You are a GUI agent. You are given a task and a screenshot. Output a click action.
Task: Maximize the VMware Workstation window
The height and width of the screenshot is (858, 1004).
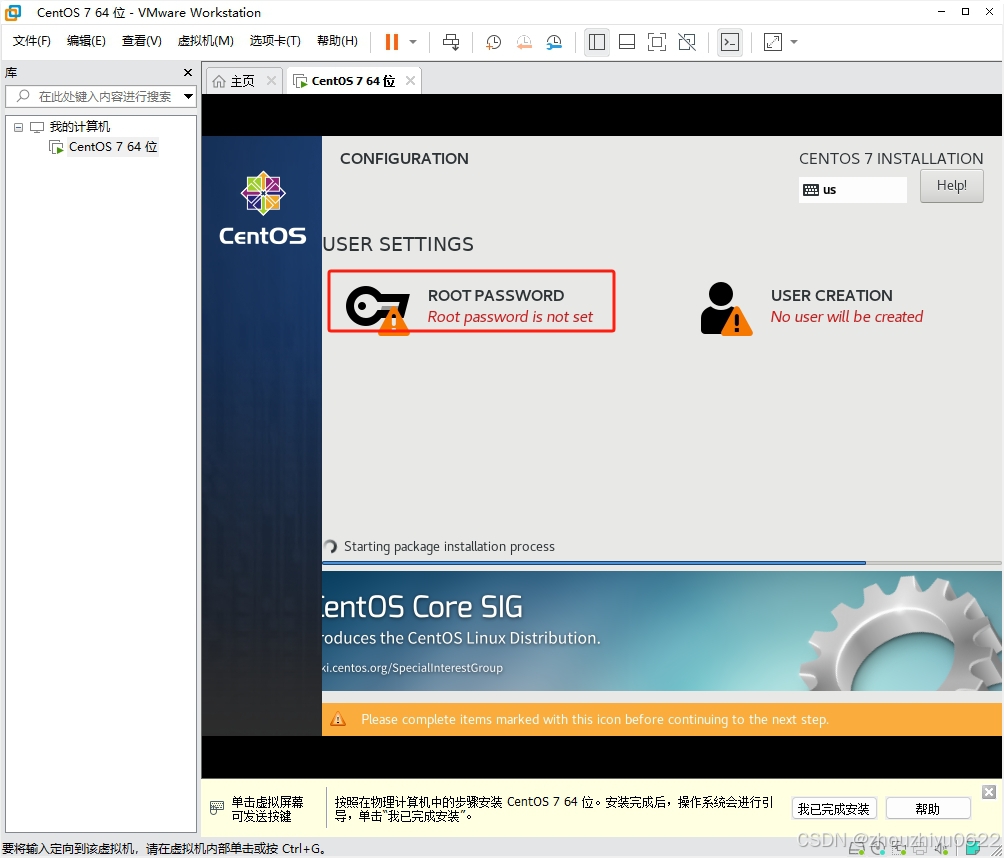(x=965, y=12)
